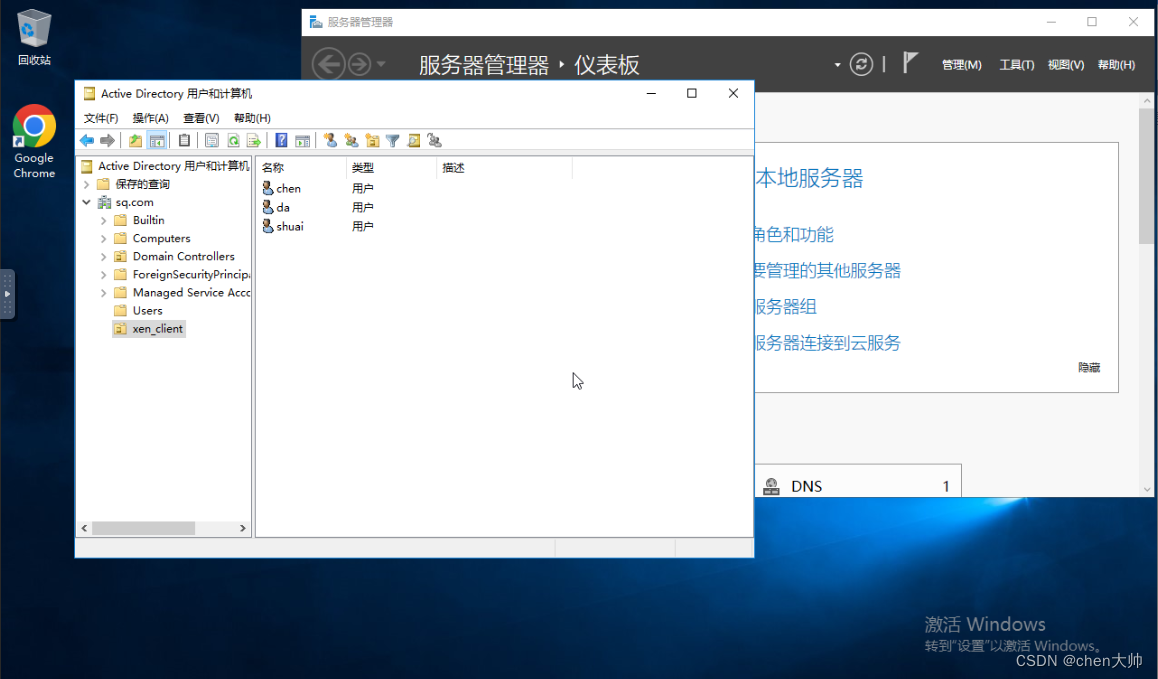Click Server Manager back navigation arrow
Viewport: 1158px width, 679px height.
[329, 64]
